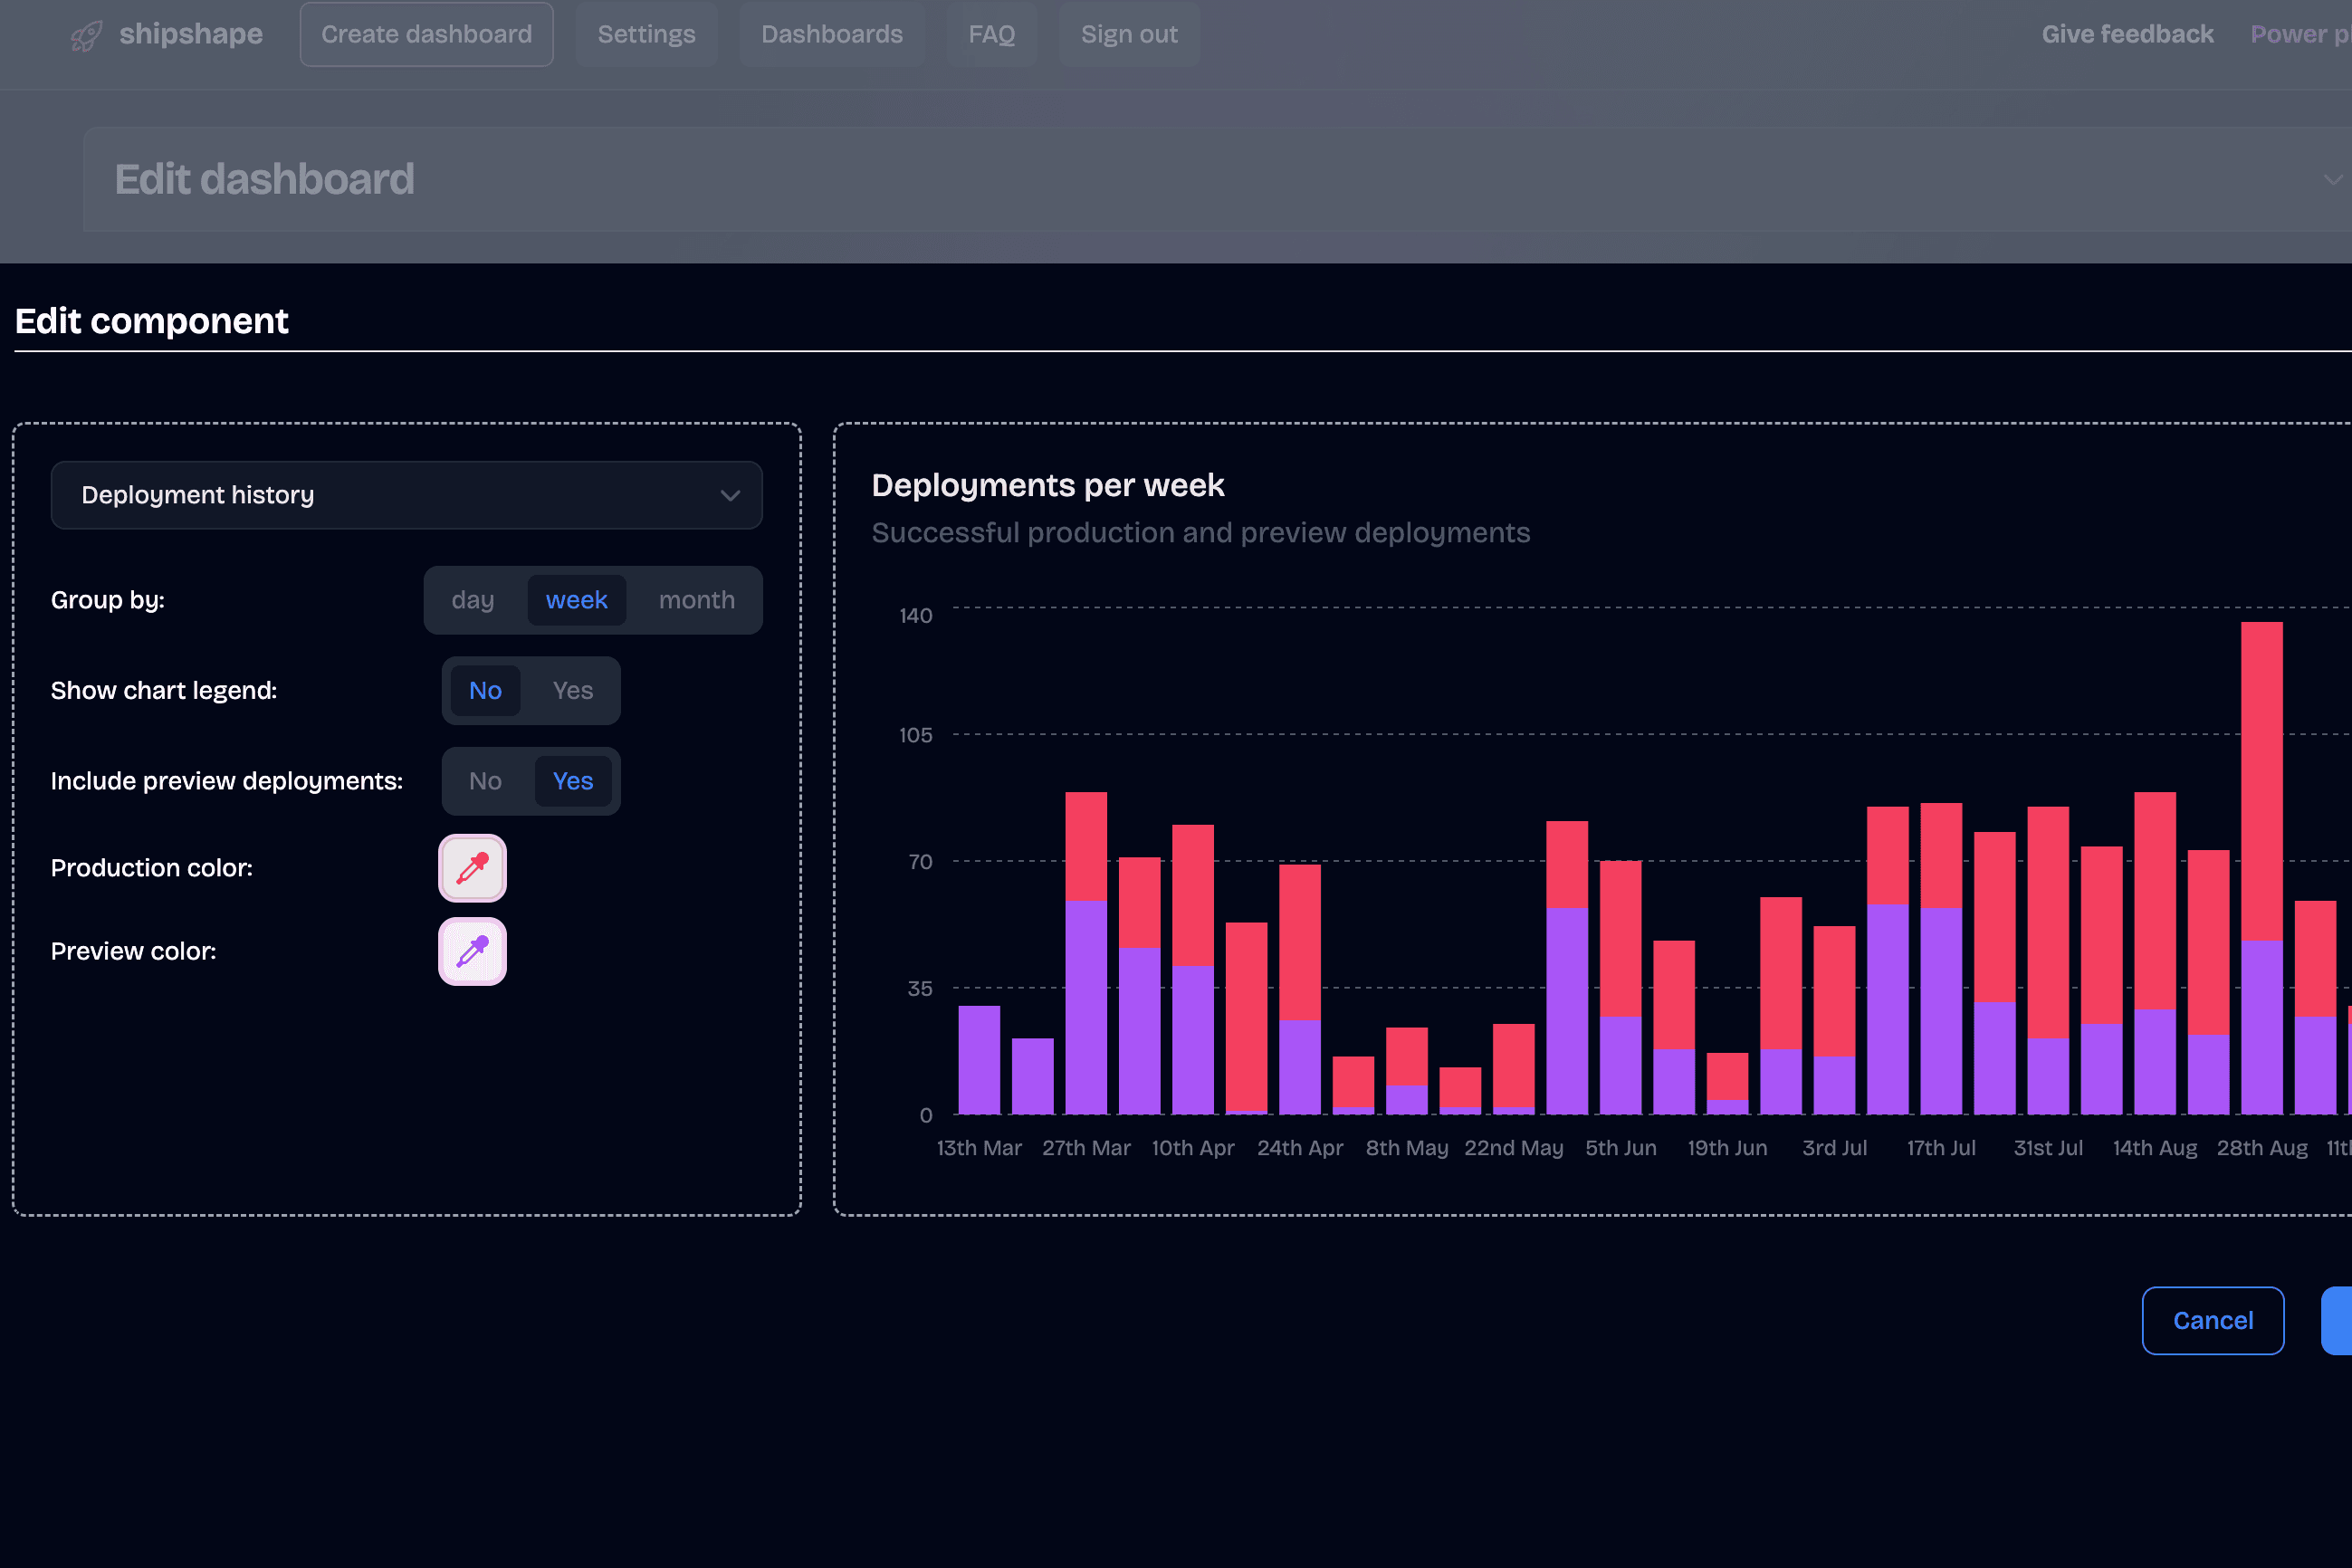The height and width of the screenshot is (1568, 2352).
Task: Open the FAQ page
Action: 991,34
